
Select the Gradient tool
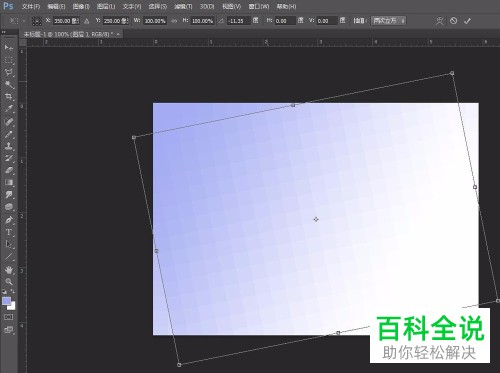[9, 182]
